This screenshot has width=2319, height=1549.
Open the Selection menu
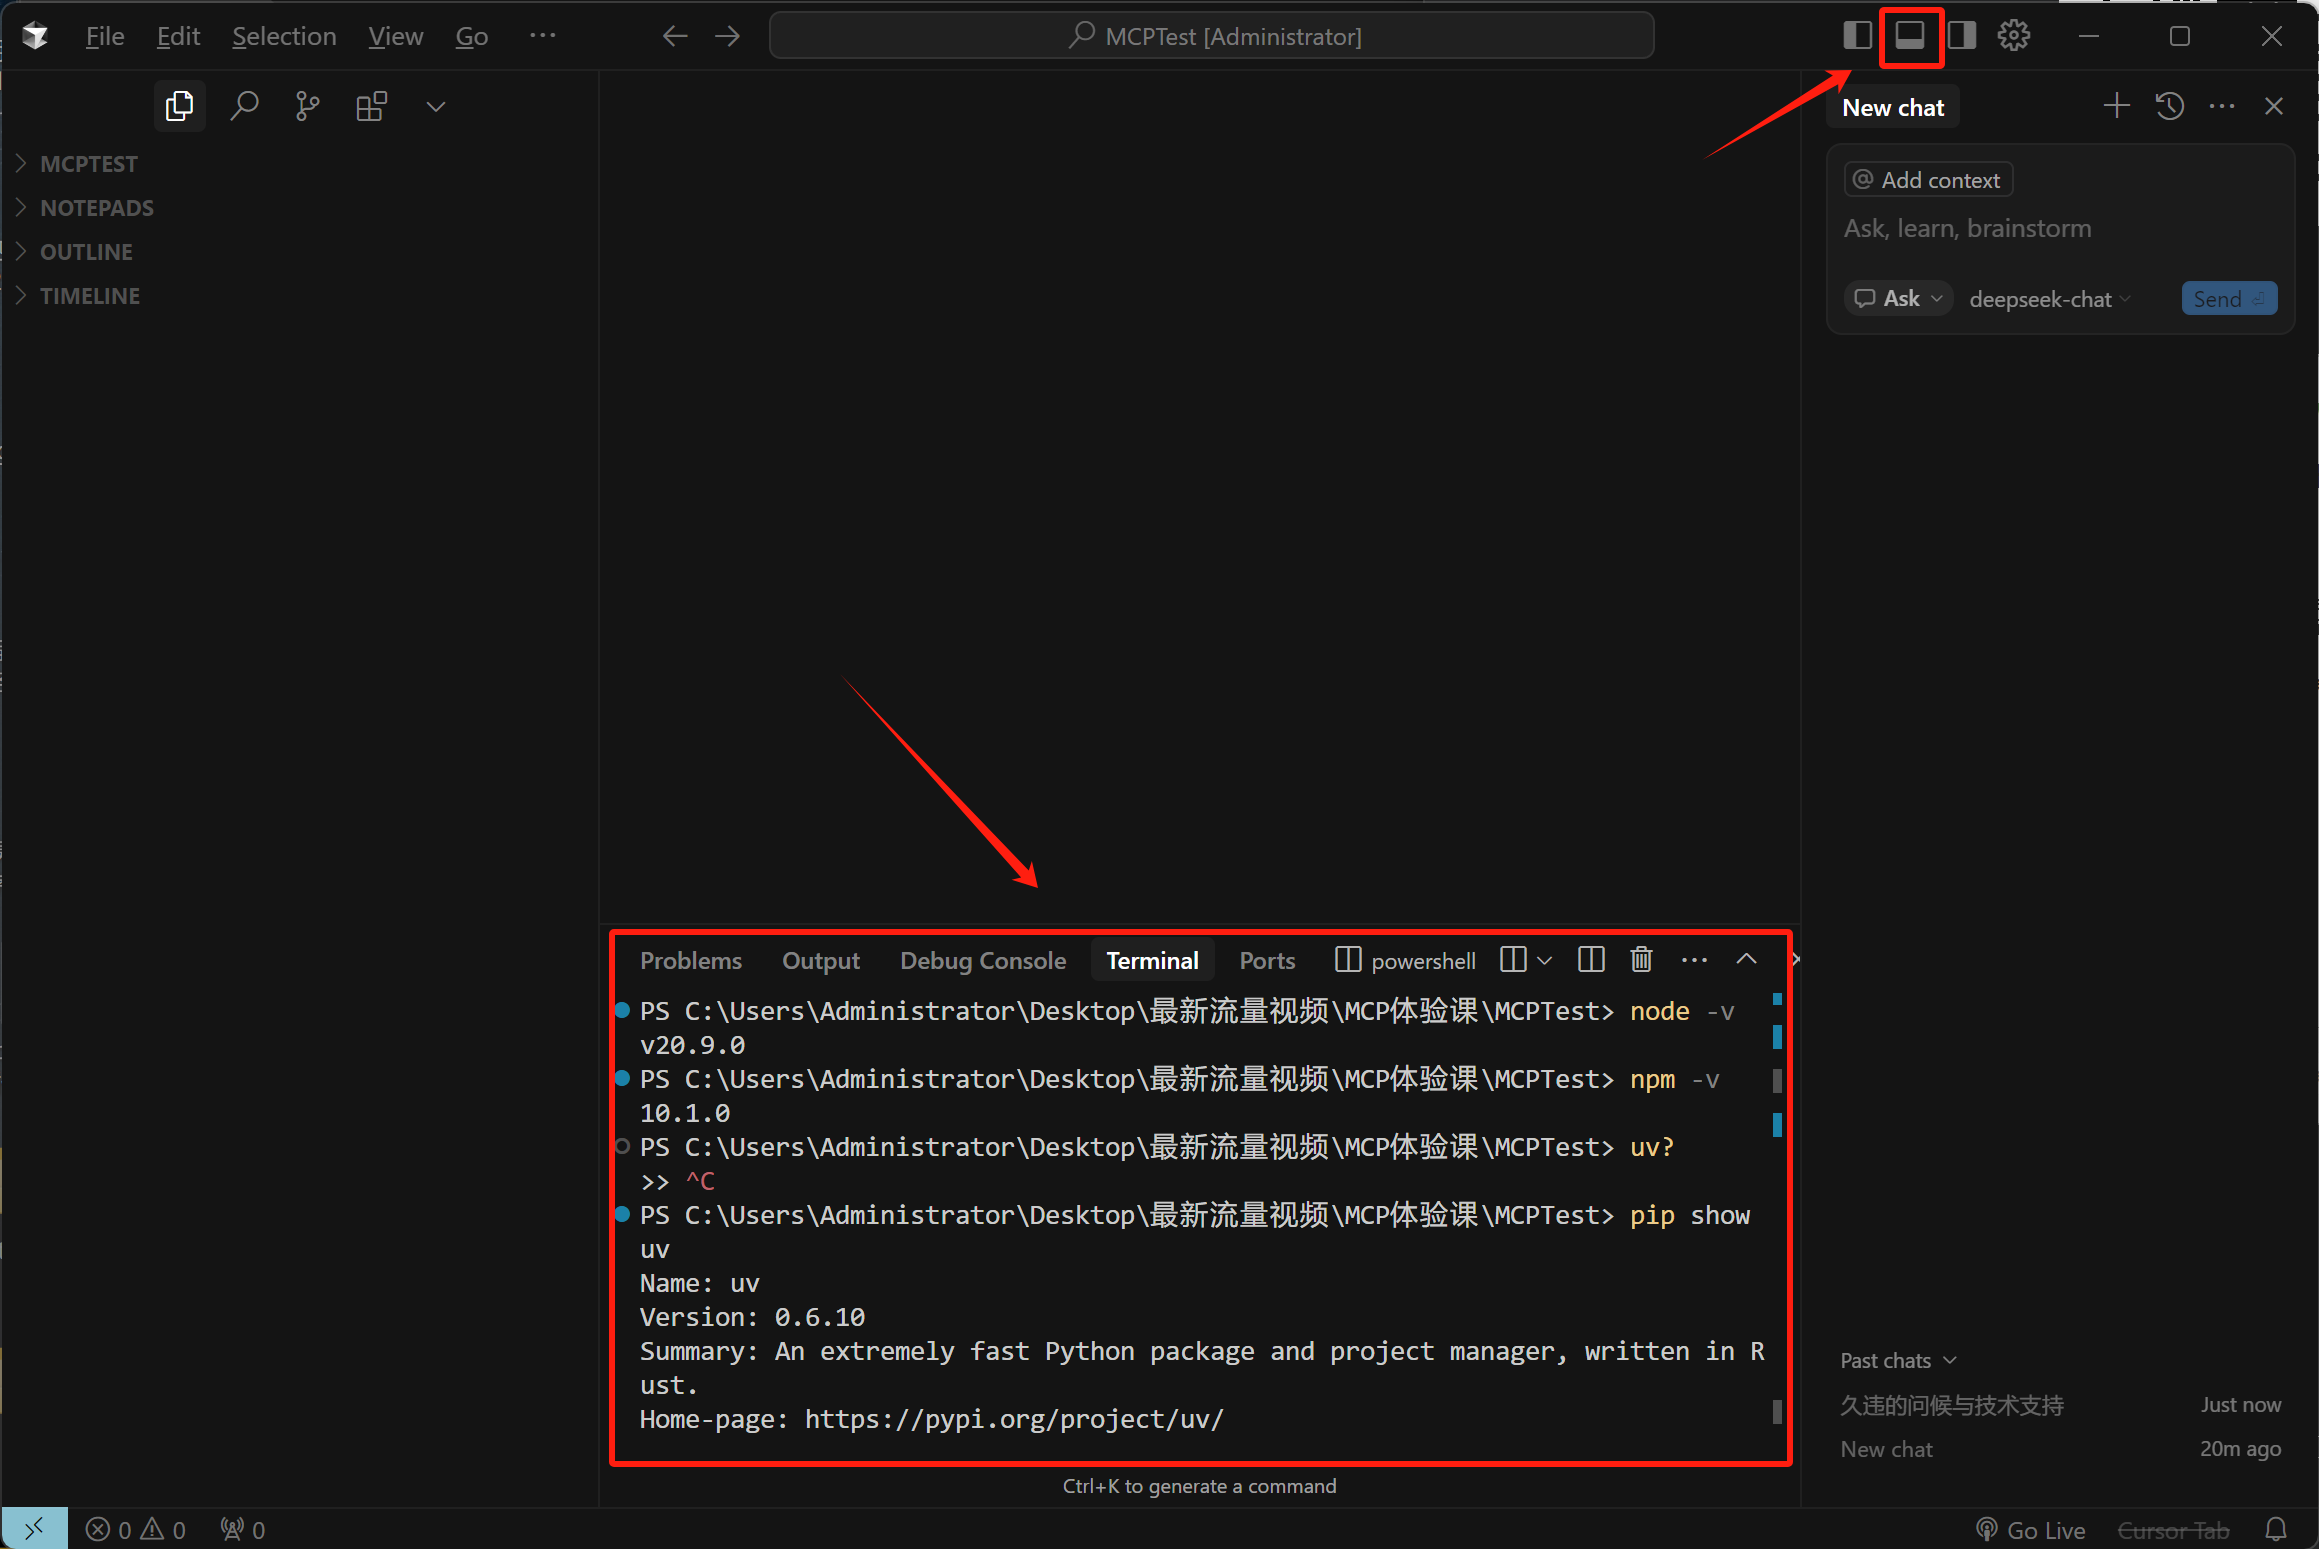click(284, 36)
